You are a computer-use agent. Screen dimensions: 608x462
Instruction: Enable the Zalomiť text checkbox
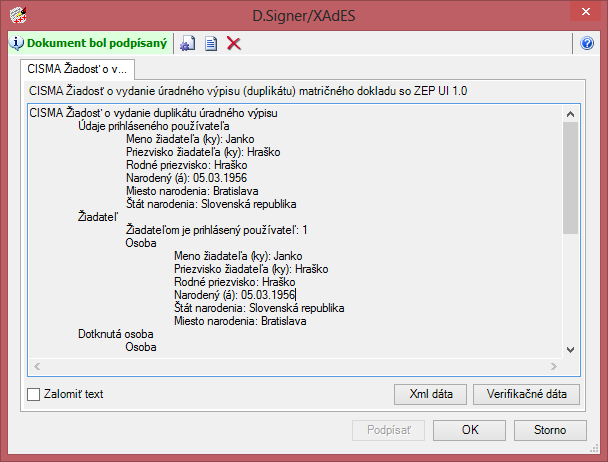tap(33, 395)
